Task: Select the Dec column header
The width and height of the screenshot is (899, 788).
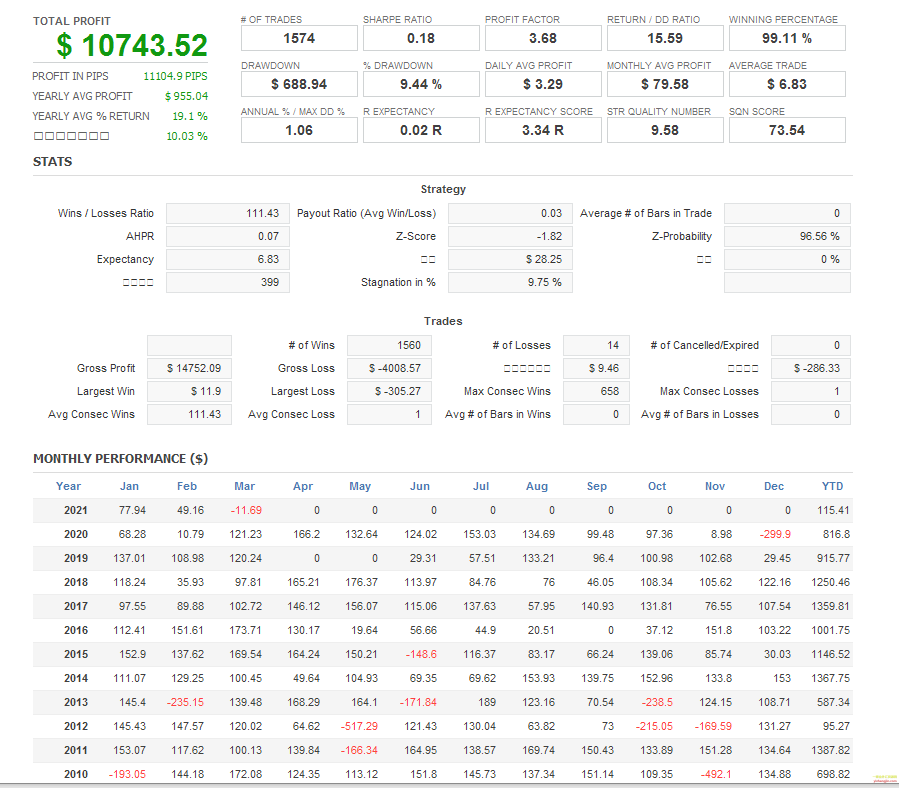Action: click(x=773, y=486)
